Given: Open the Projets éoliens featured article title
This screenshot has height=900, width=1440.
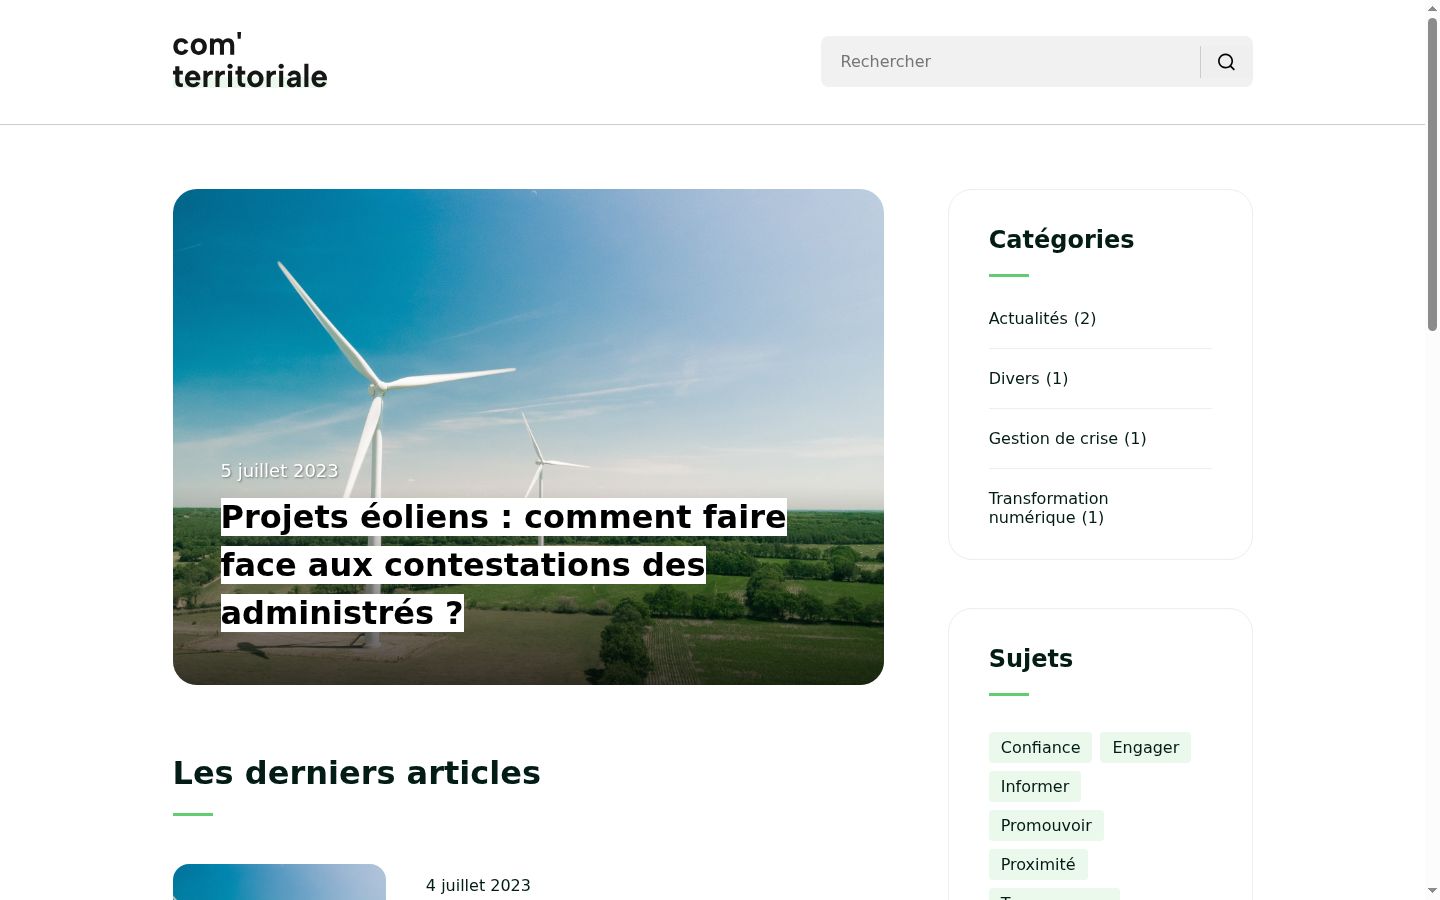Looking at the screenshot, I should (504, 565).
